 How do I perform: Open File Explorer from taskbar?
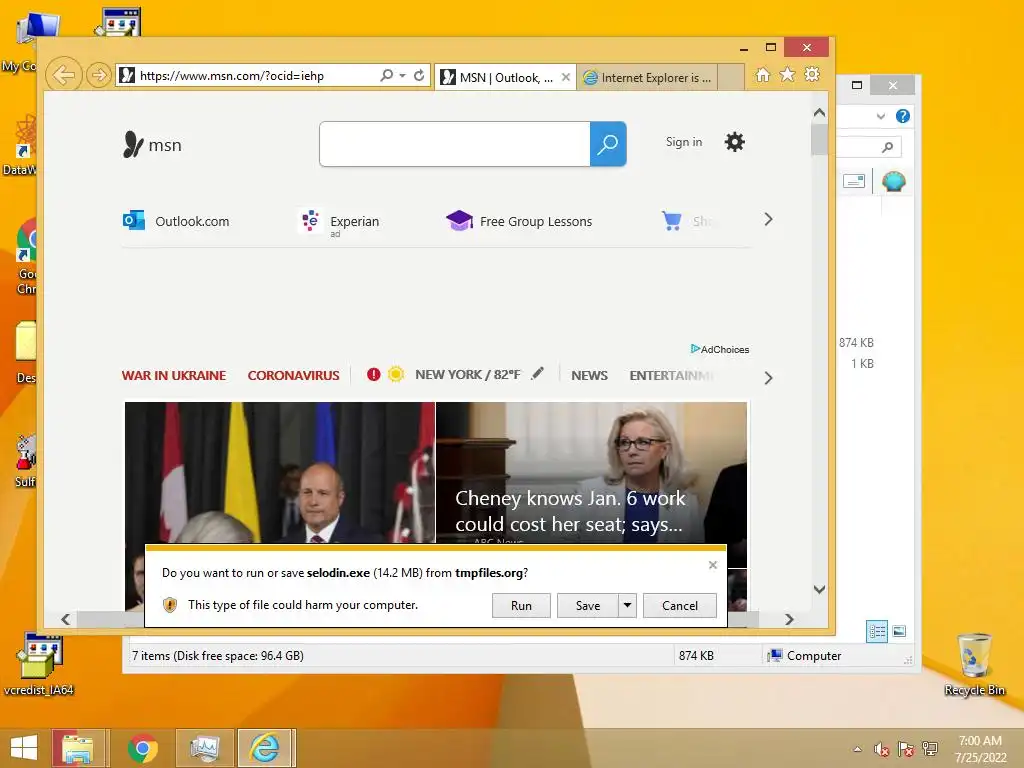click(78, 748)
